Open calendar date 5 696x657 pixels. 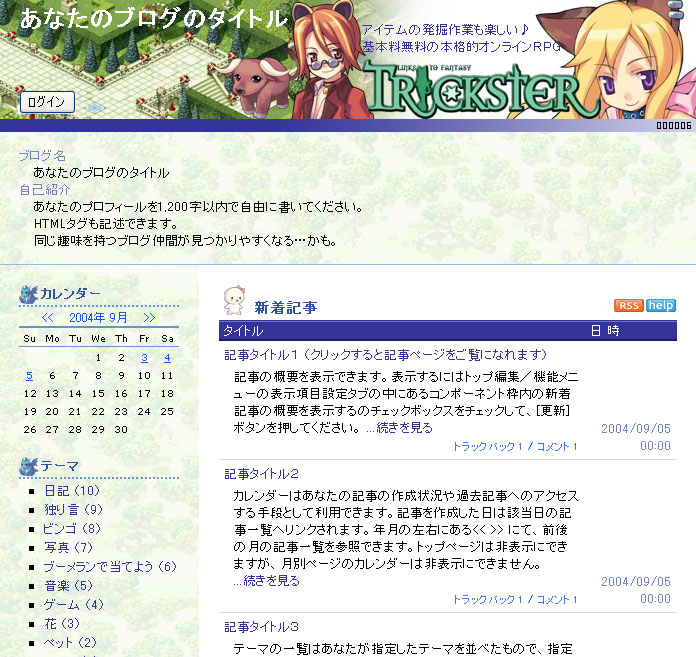point(29,376)
